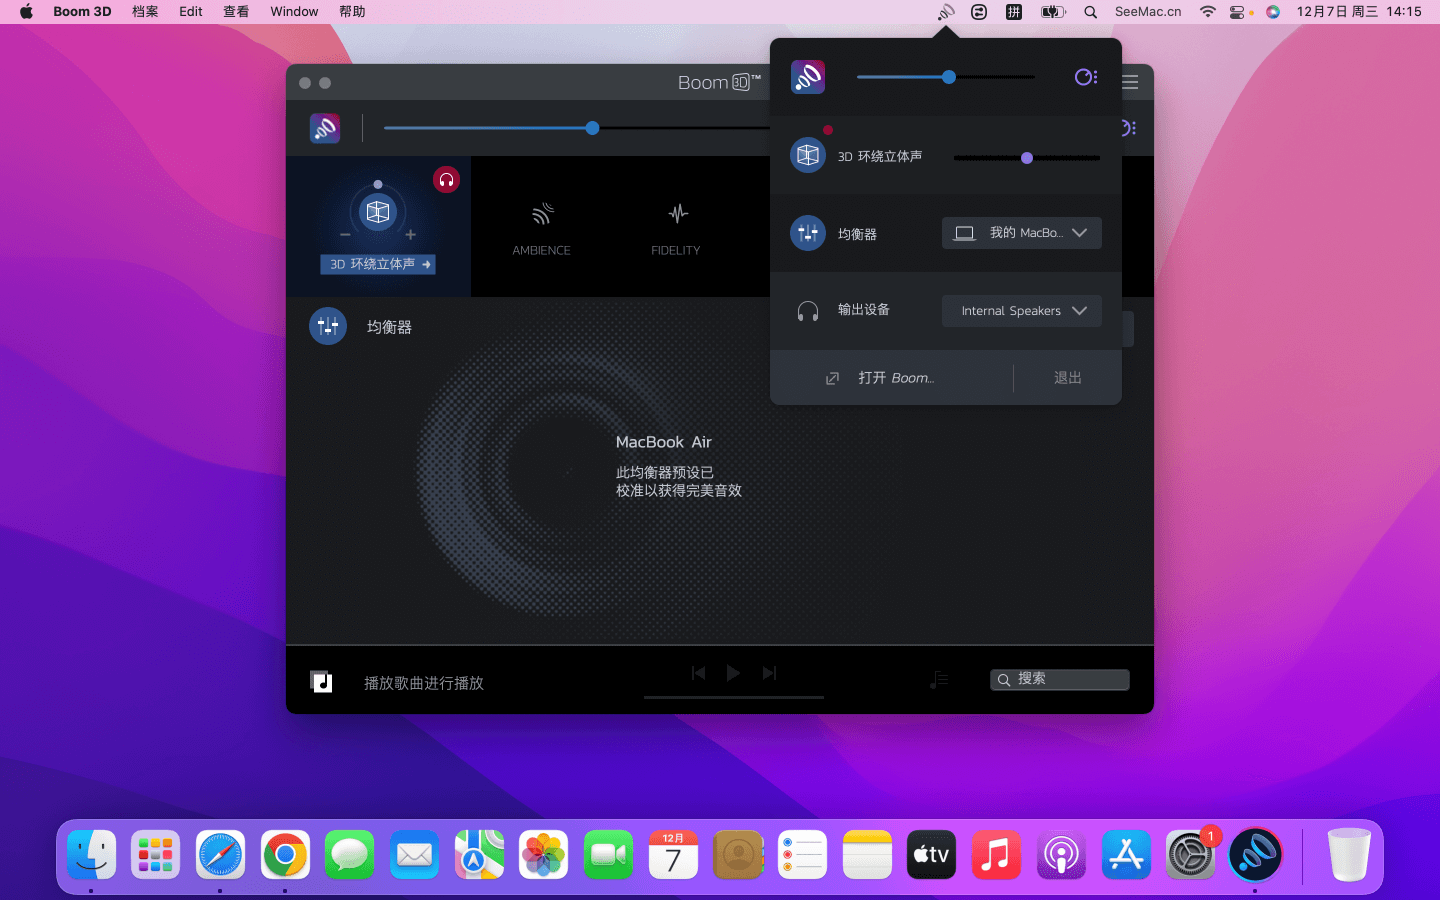Click the popup volume slider handle
The width and height of the screenshot is (1440, 900).
(949, 77)
